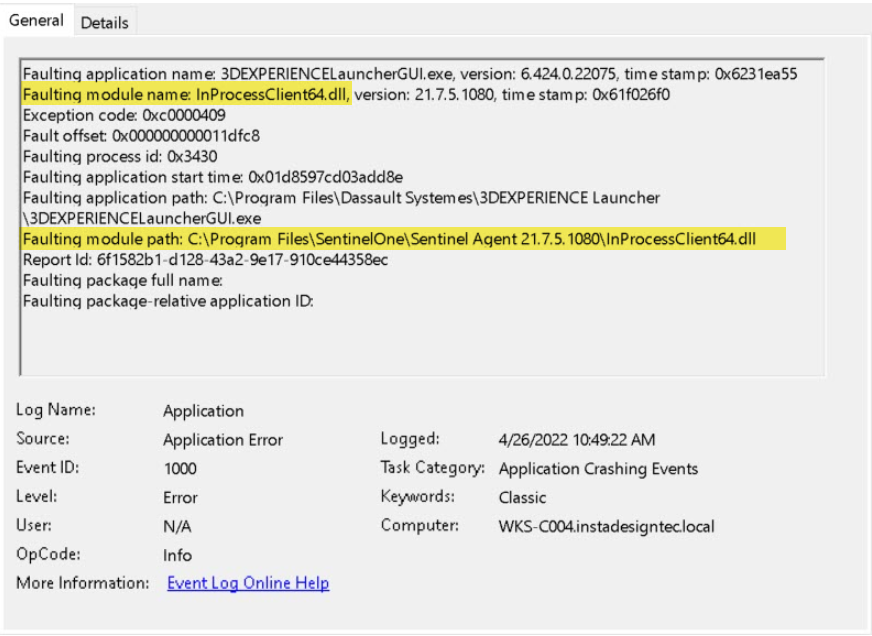Click the 'Faulting package full name:' line
Viewport: 872px width, 636px height.
click(123, 280)
